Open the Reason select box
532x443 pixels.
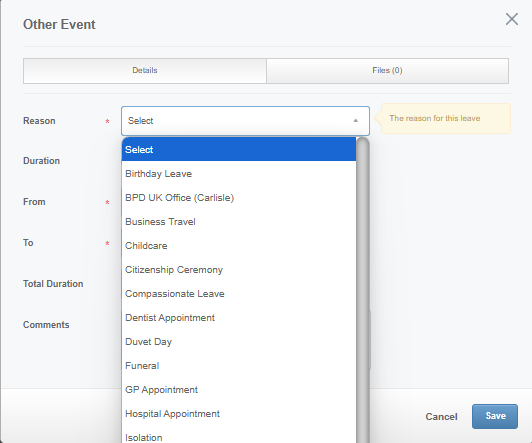(245, 121)
